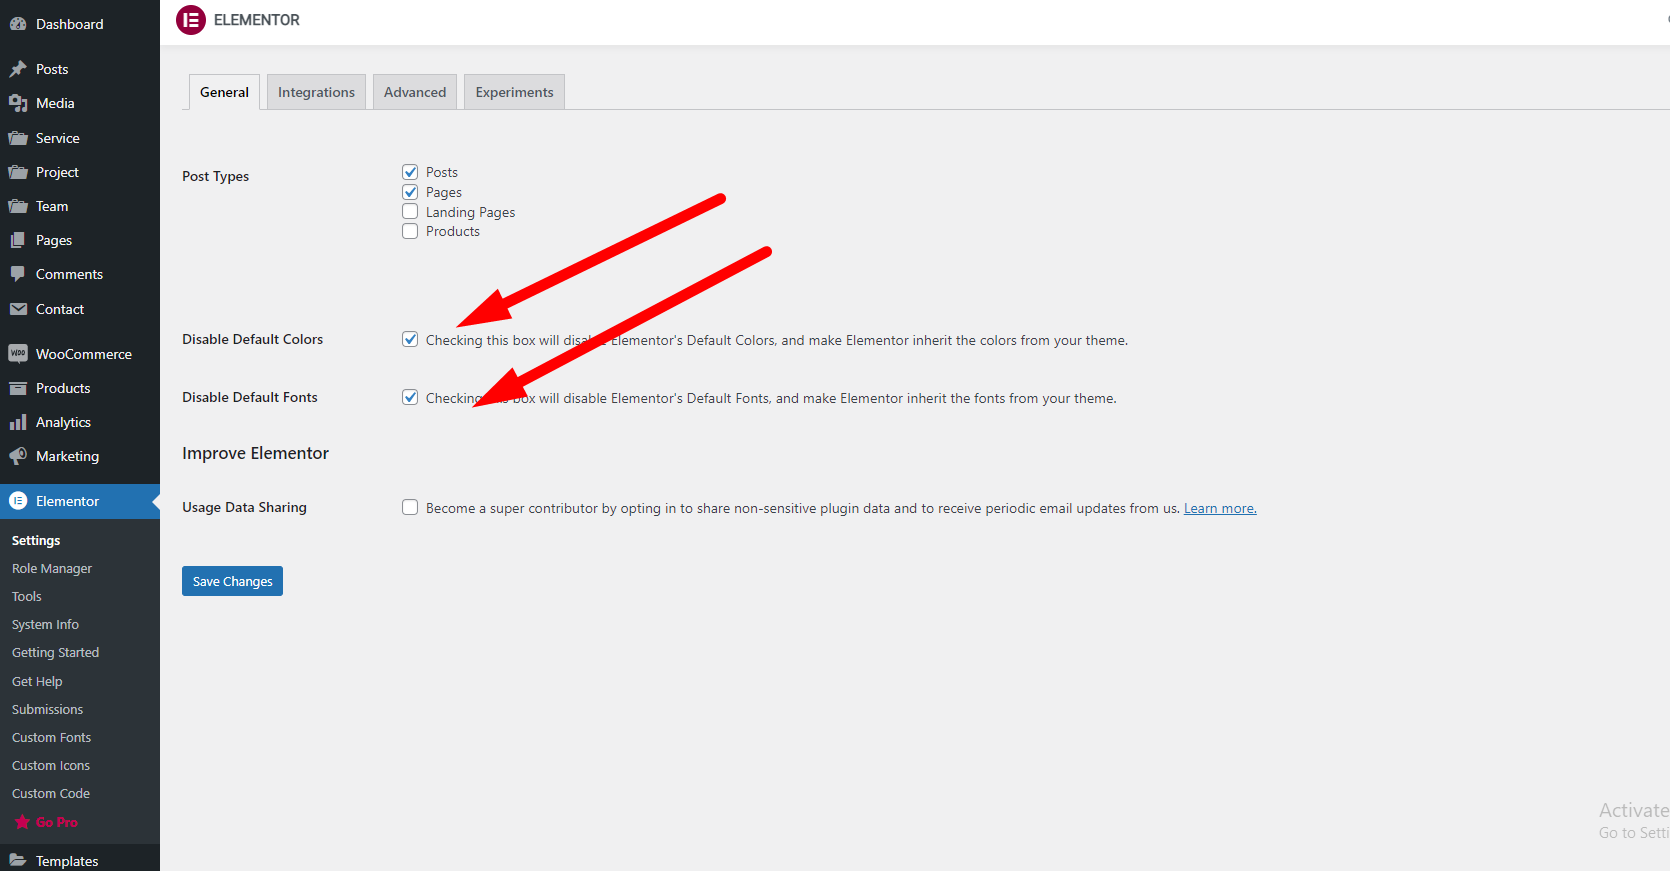The width and height of the screenshot is (1670, 871).
Task: Switch to the Integrations tab
Action: [x=316, y=92]
